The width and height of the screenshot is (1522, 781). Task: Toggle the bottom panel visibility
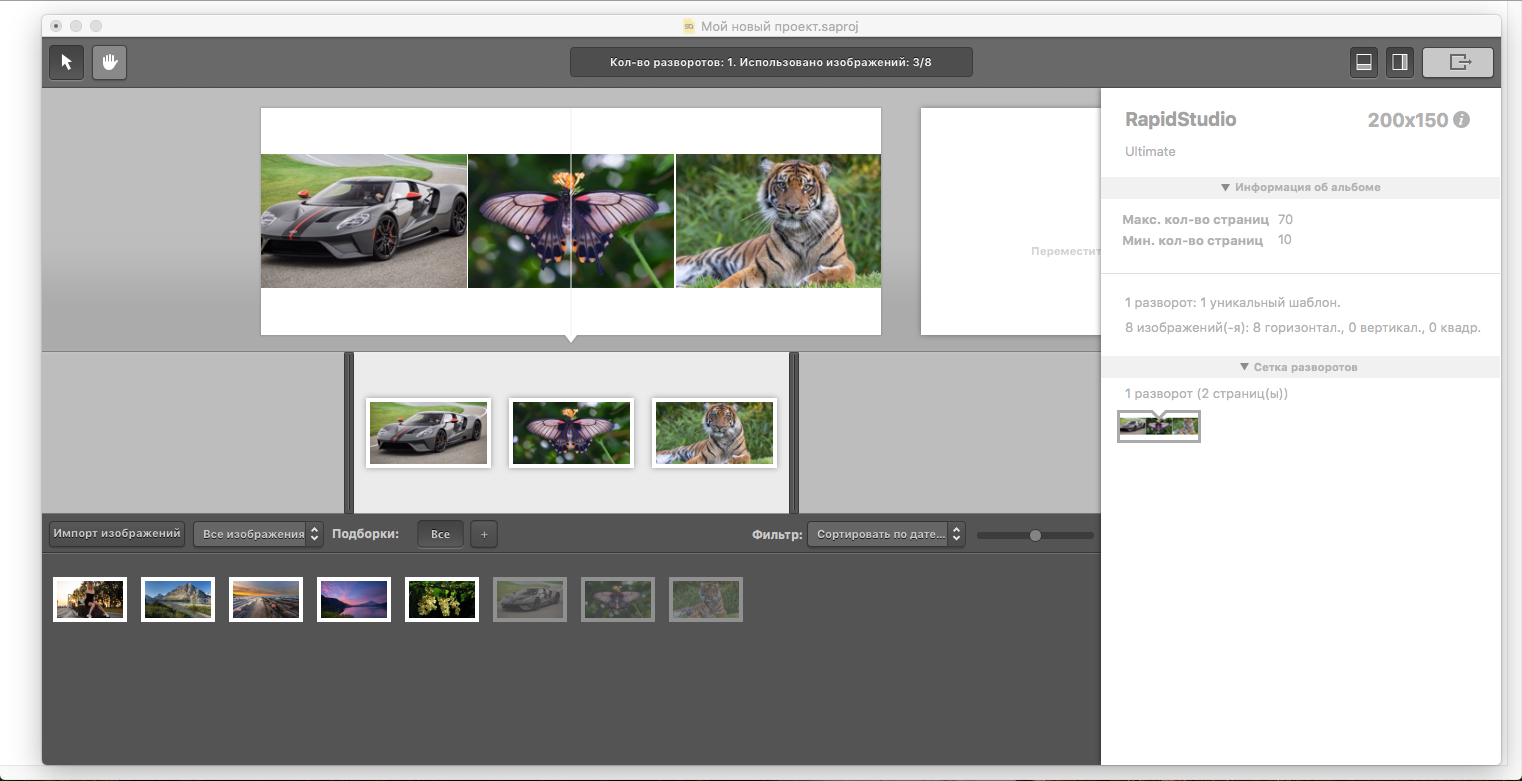[1363, 62]
